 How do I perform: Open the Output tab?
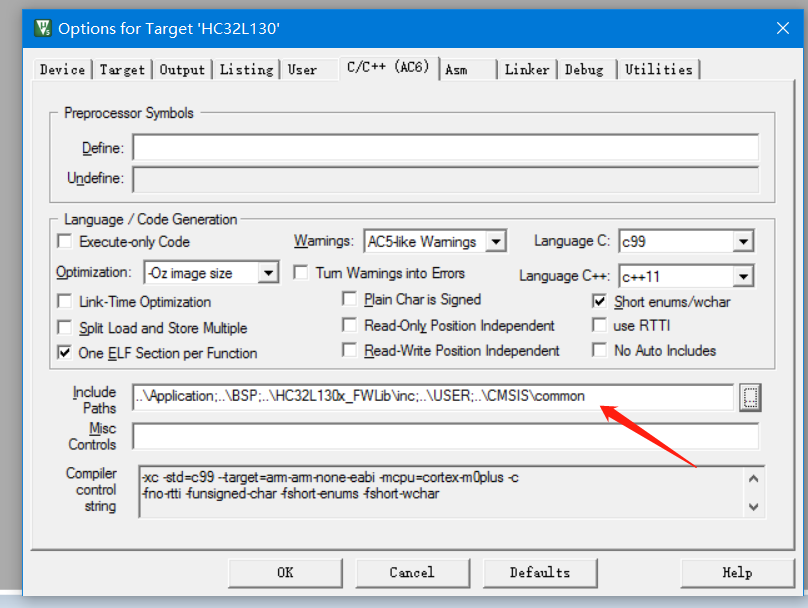click(x=182, y=70)
